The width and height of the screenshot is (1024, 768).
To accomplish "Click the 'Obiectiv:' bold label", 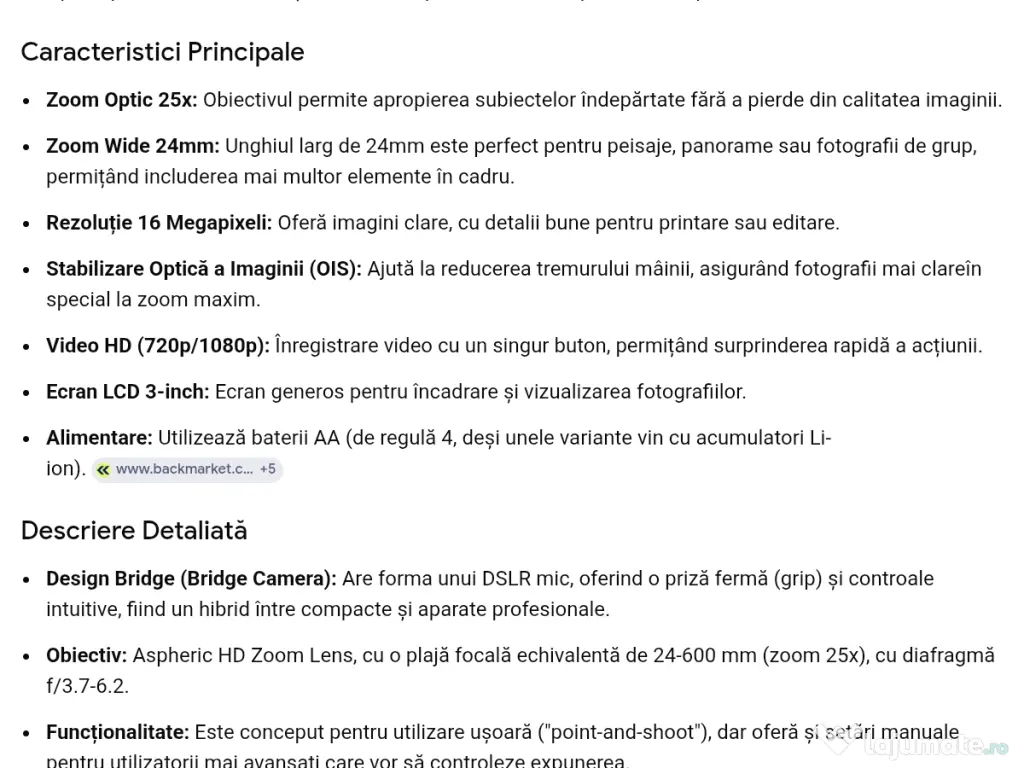I will (86, 656).
